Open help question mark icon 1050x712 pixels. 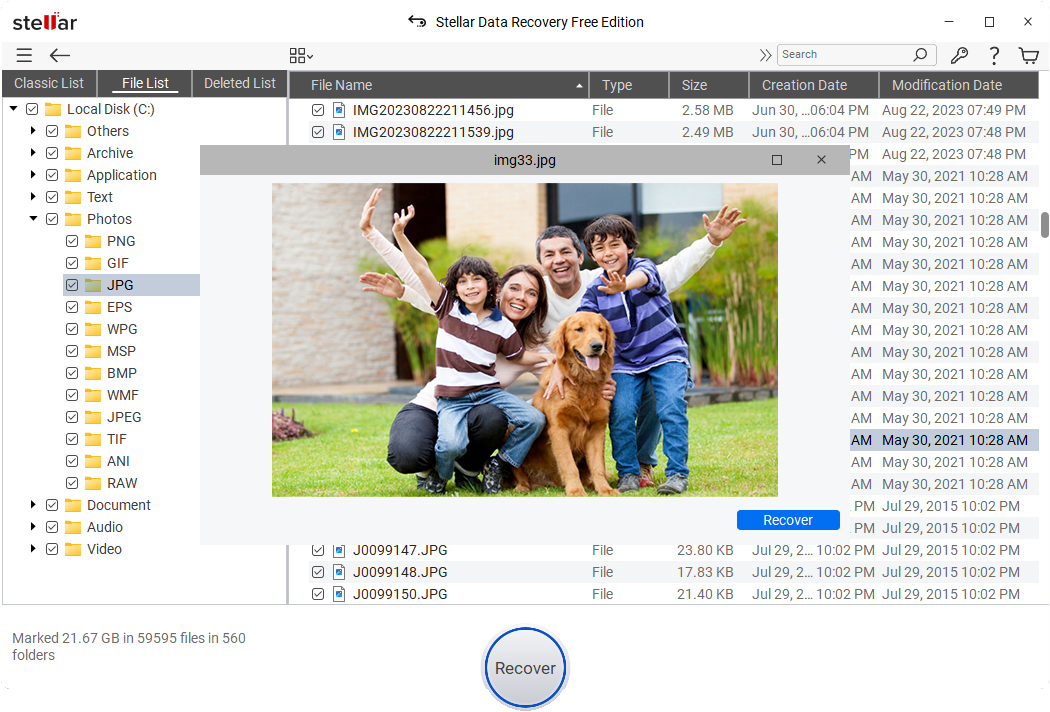994,56
